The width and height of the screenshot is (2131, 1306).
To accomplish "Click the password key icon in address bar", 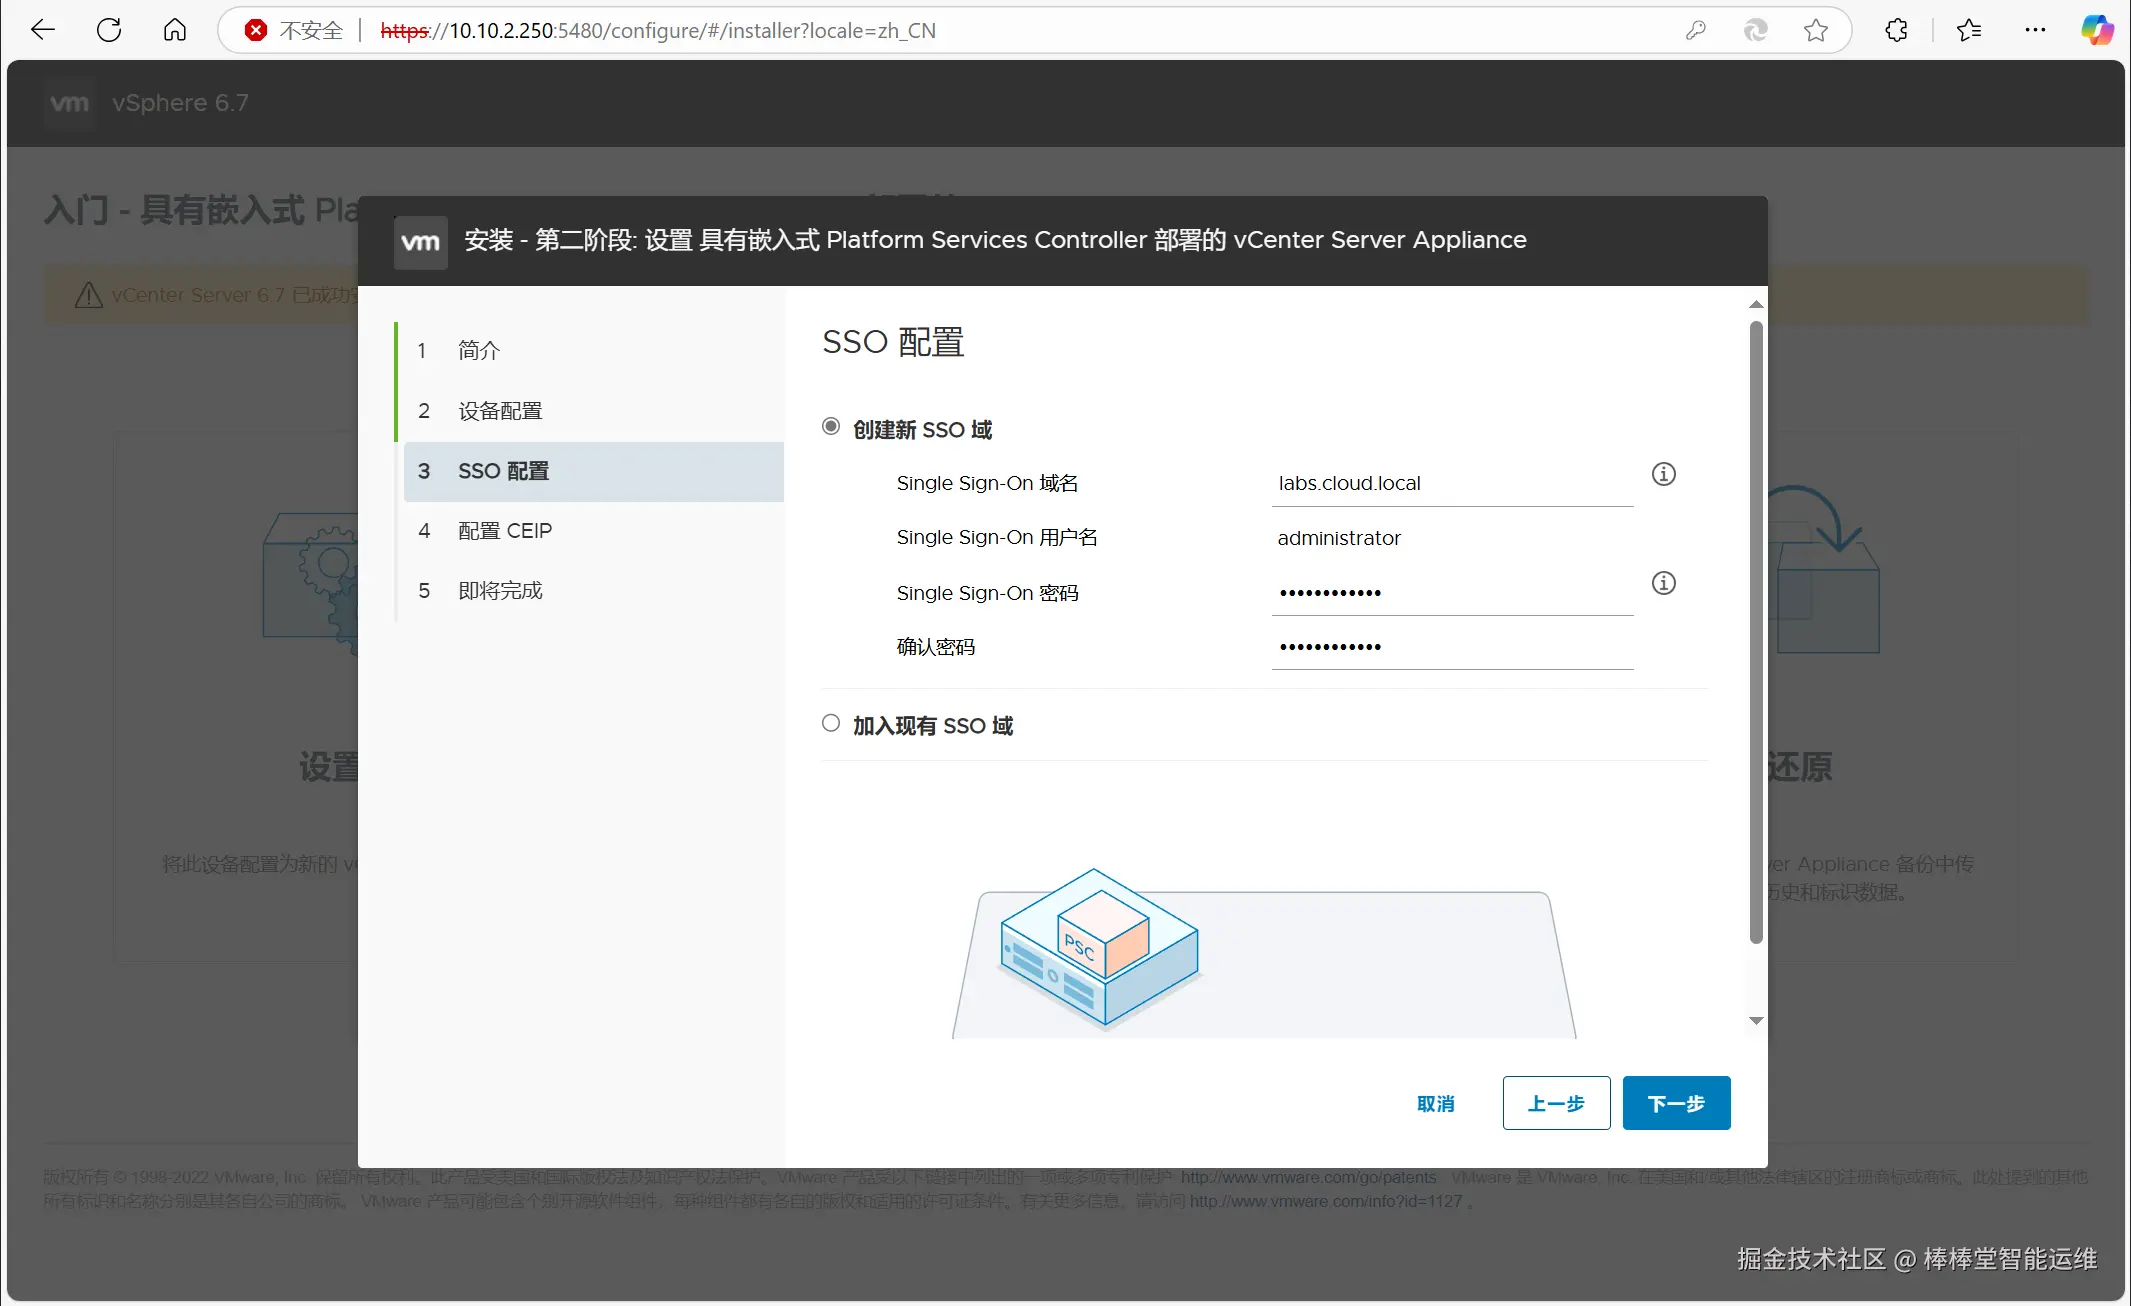I will [x=1695, y=30].
